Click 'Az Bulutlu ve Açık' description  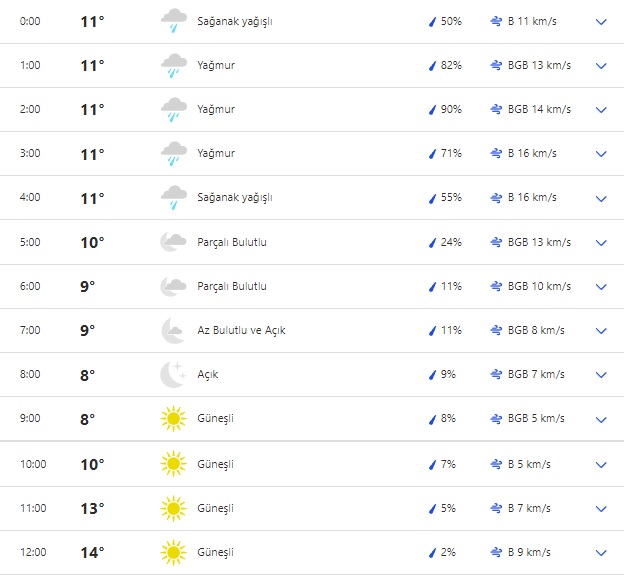241,330
